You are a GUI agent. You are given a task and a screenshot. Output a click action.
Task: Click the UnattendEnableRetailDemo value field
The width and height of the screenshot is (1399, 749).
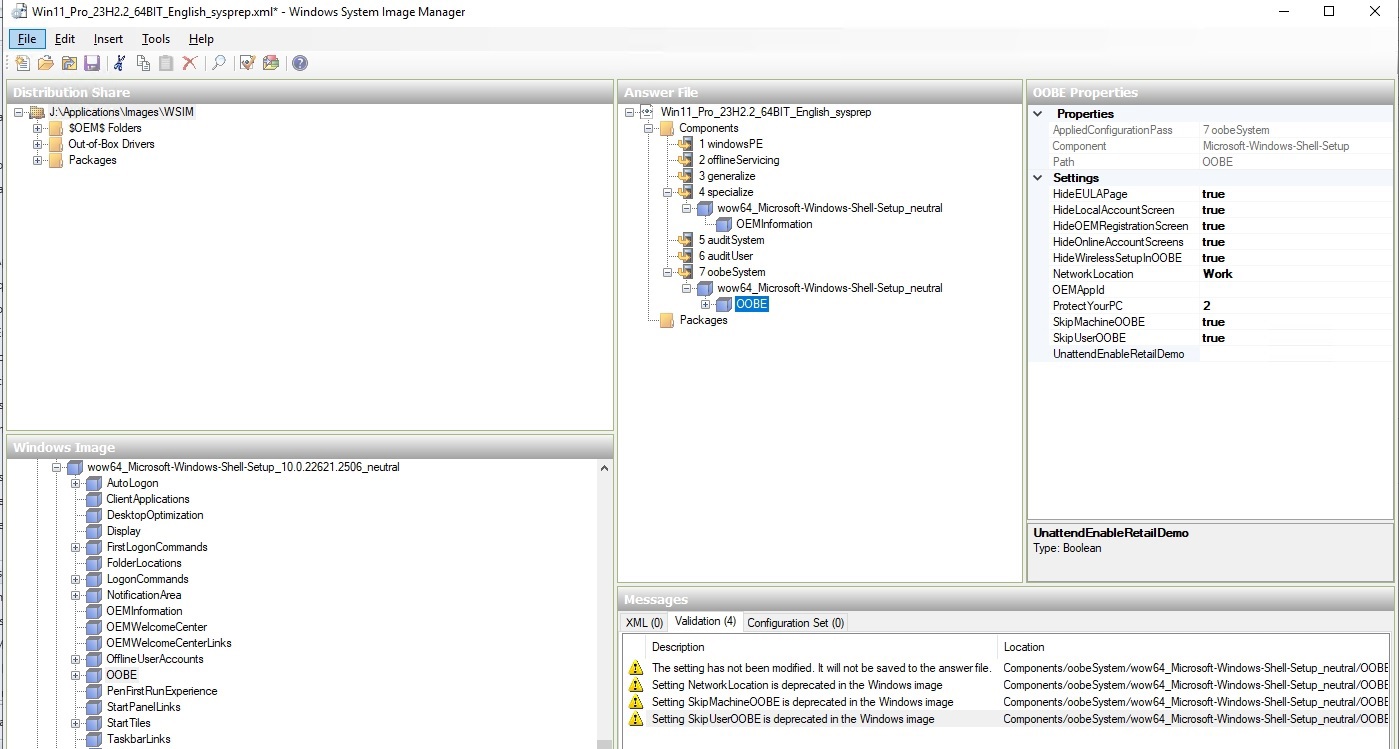1295,354
